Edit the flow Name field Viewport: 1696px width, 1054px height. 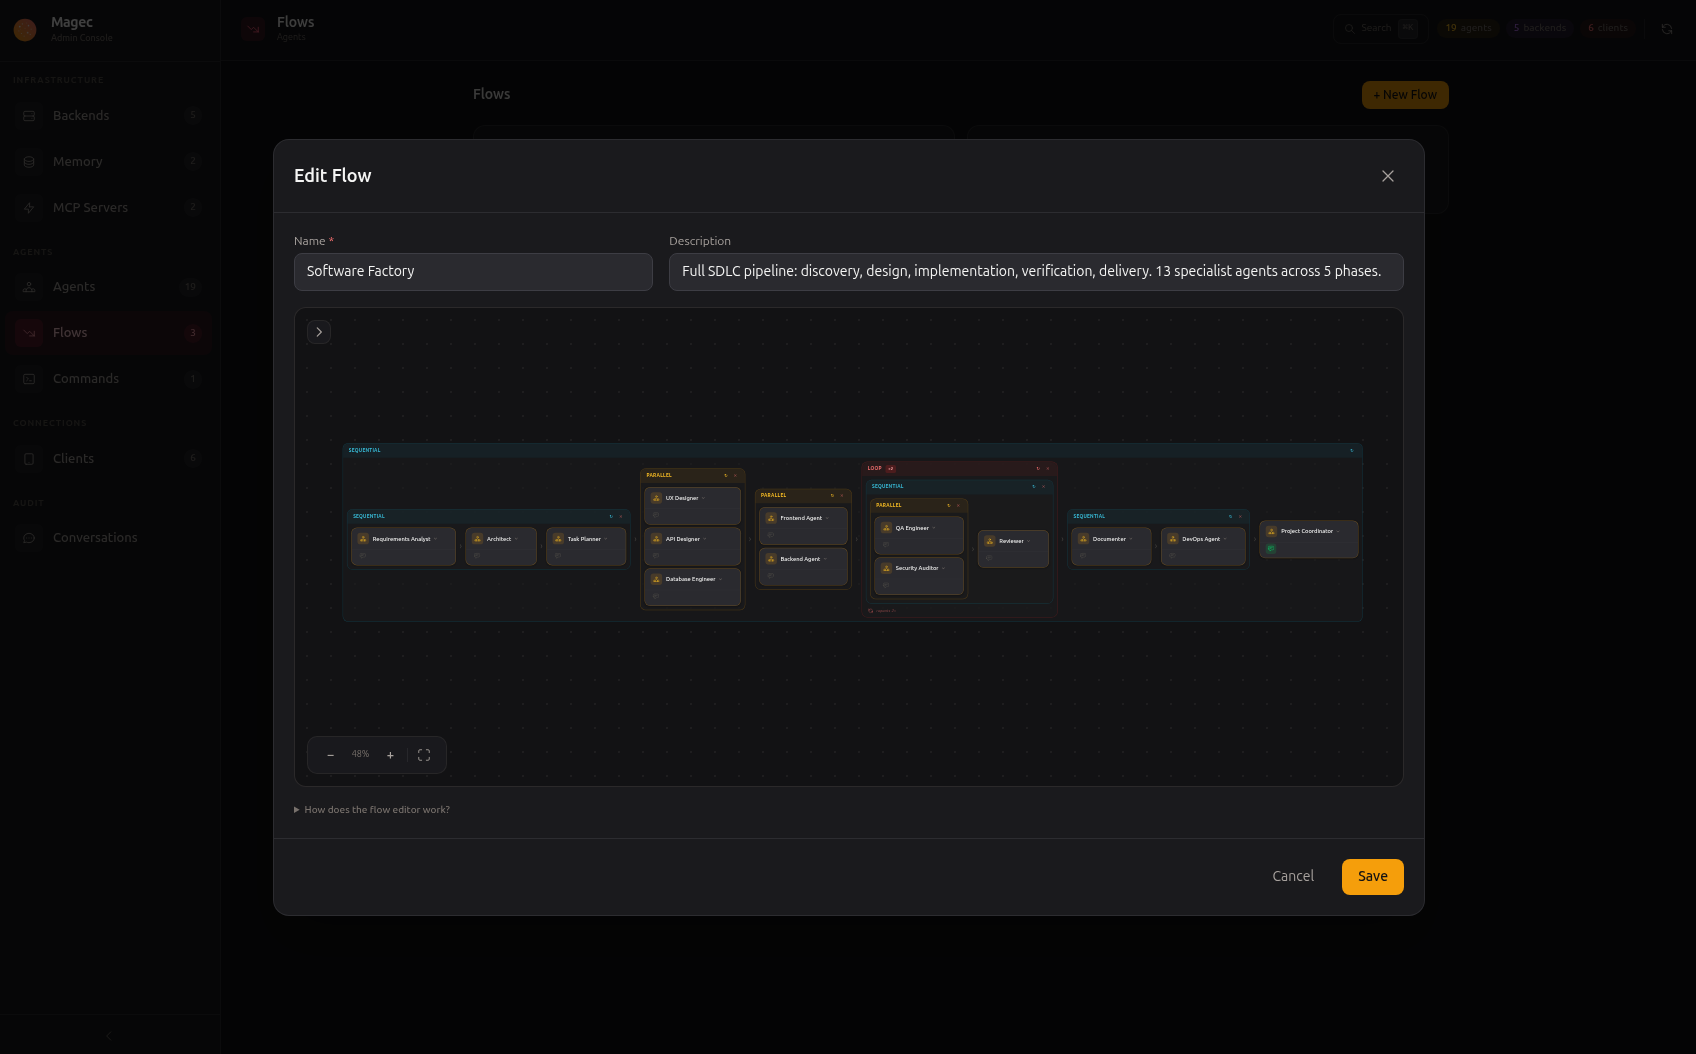[473, 271]
